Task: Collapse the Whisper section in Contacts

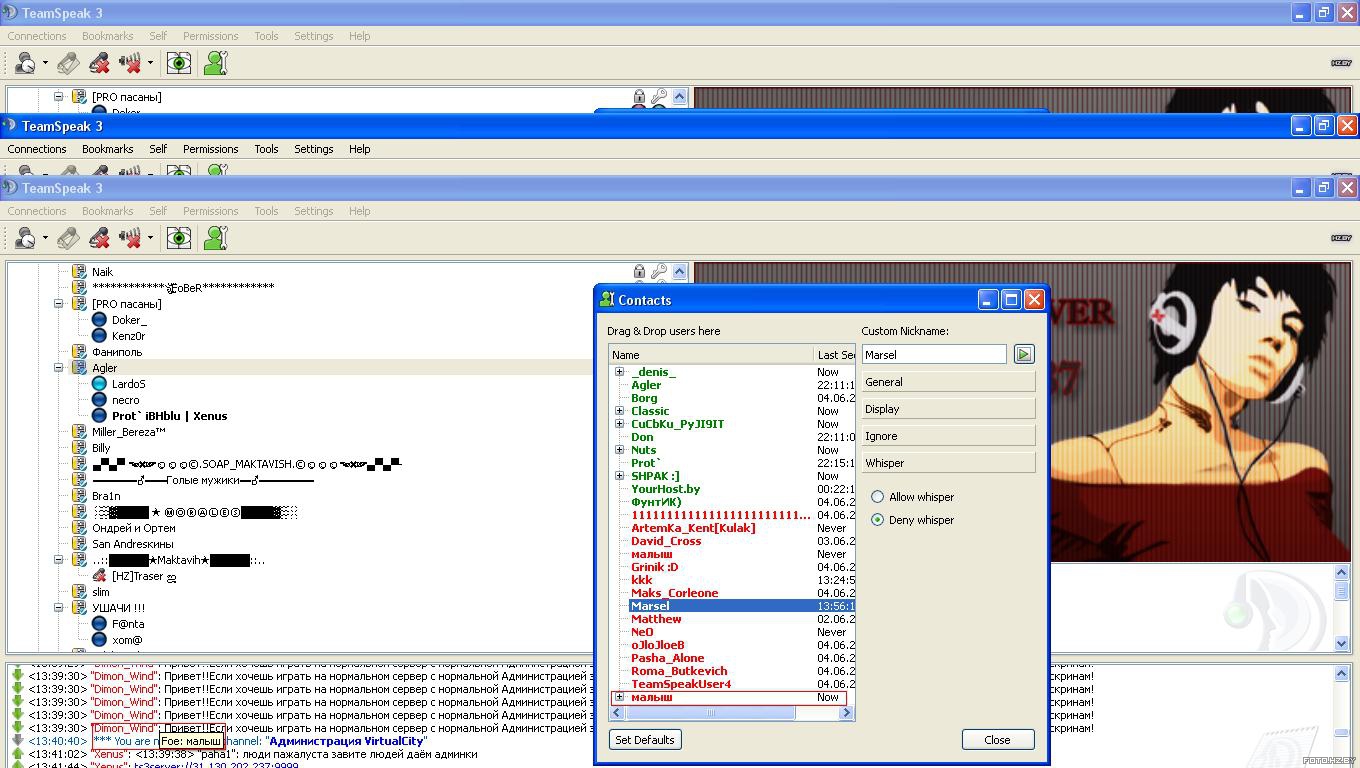Action: pos(948,463)
